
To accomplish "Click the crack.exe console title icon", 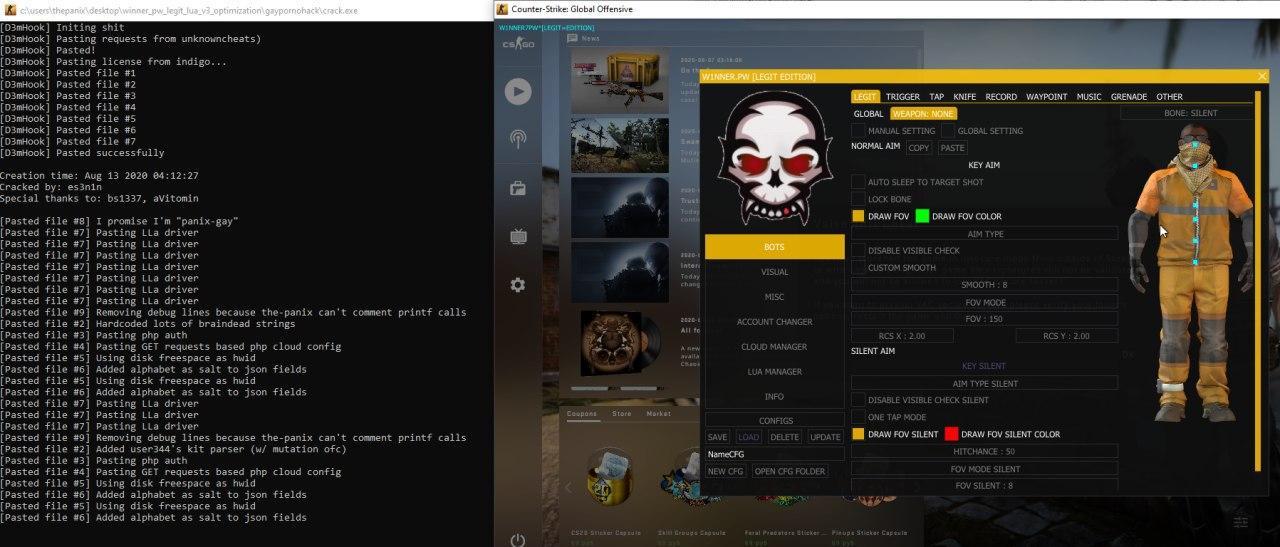I will (9, 9).
